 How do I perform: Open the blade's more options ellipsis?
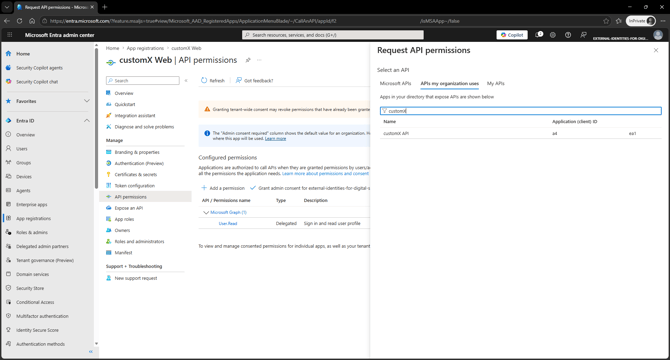pos(259,60)
